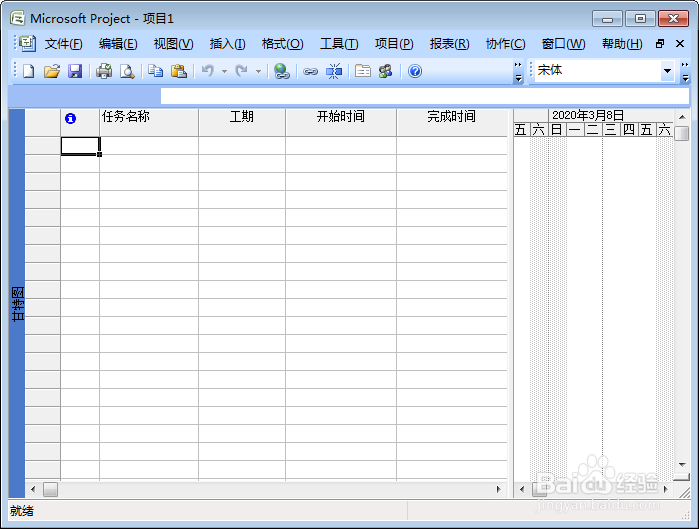Viewport: 699px width, 529px height.
Task: Minimize the Microsoft Project window
Action: 607,19
